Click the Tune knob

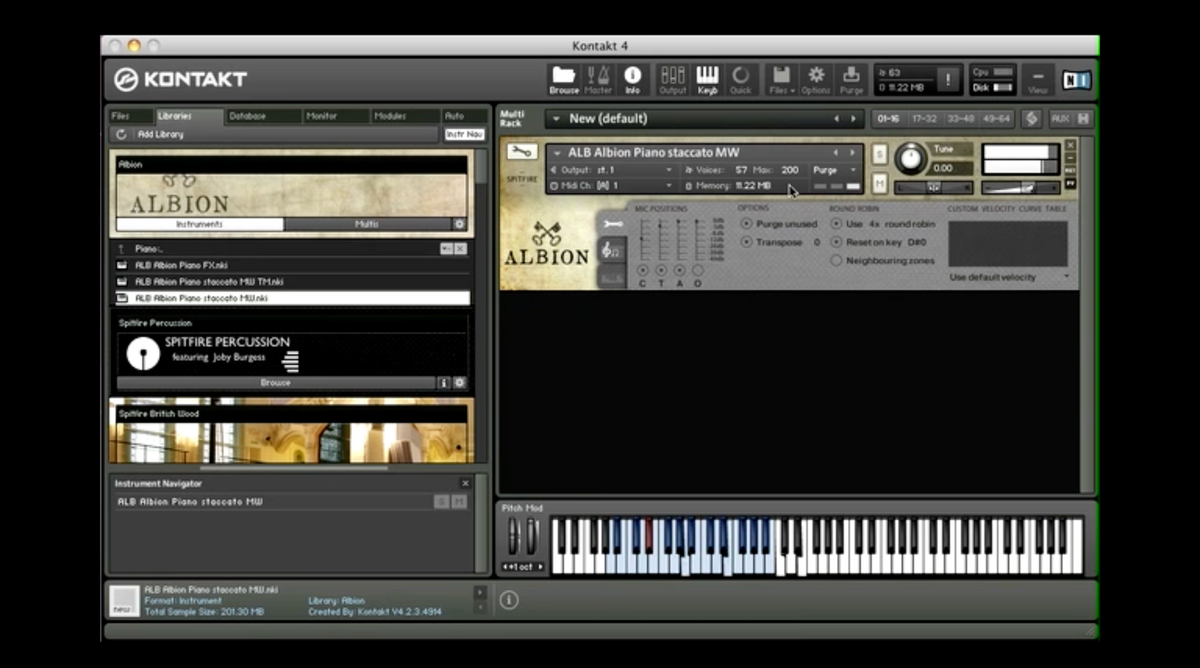click(x=910, y=158)
